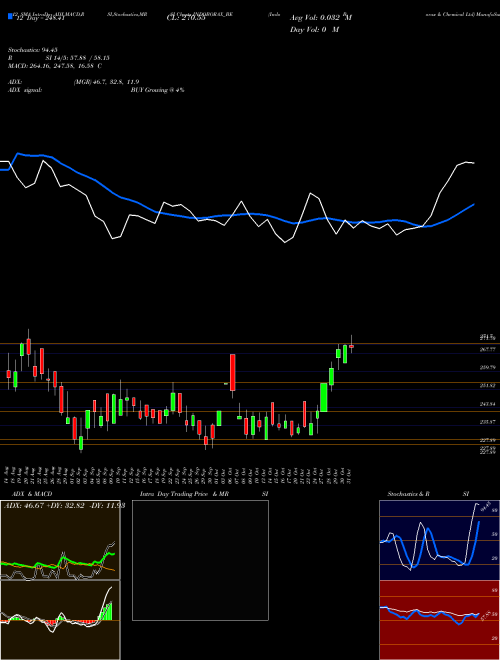
Task: Click the 259.79 price axis label
Action: click(x=488, y=367)
